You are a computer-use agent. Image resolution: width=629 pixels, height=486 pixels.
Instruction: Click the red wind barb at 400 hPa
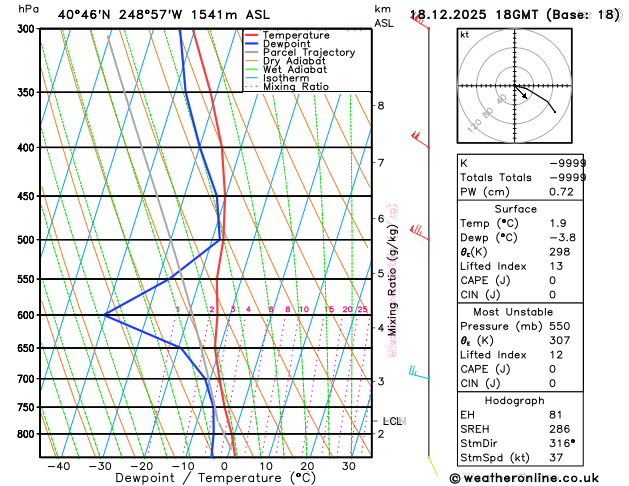click(x=420, y=140)
